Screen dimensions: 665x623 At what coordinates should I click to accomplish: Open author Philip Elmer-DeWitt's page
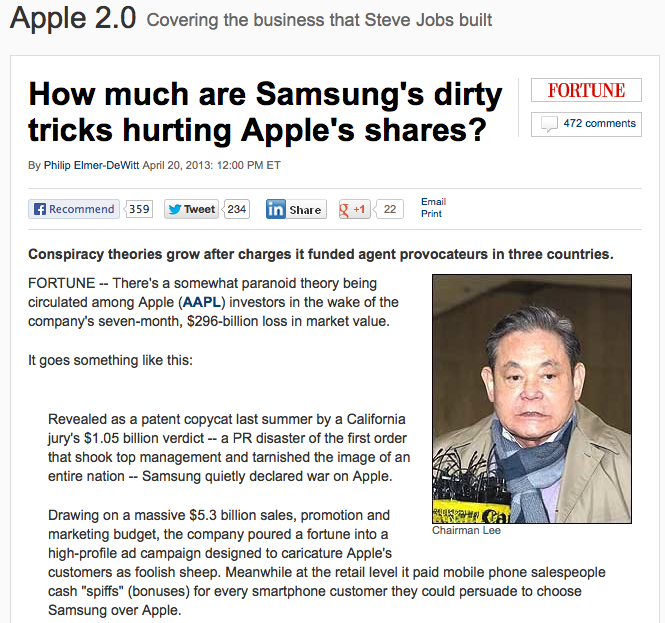click(x=91, y=165)
